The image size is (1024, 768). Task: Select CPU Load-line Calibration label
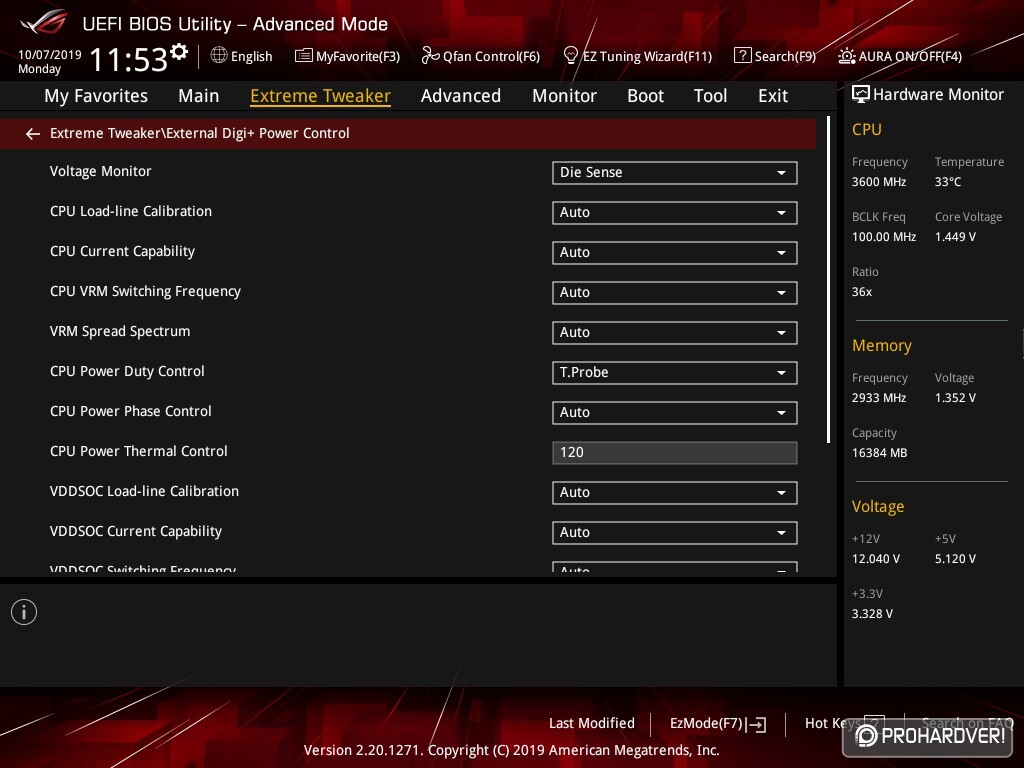click(131, 211)
